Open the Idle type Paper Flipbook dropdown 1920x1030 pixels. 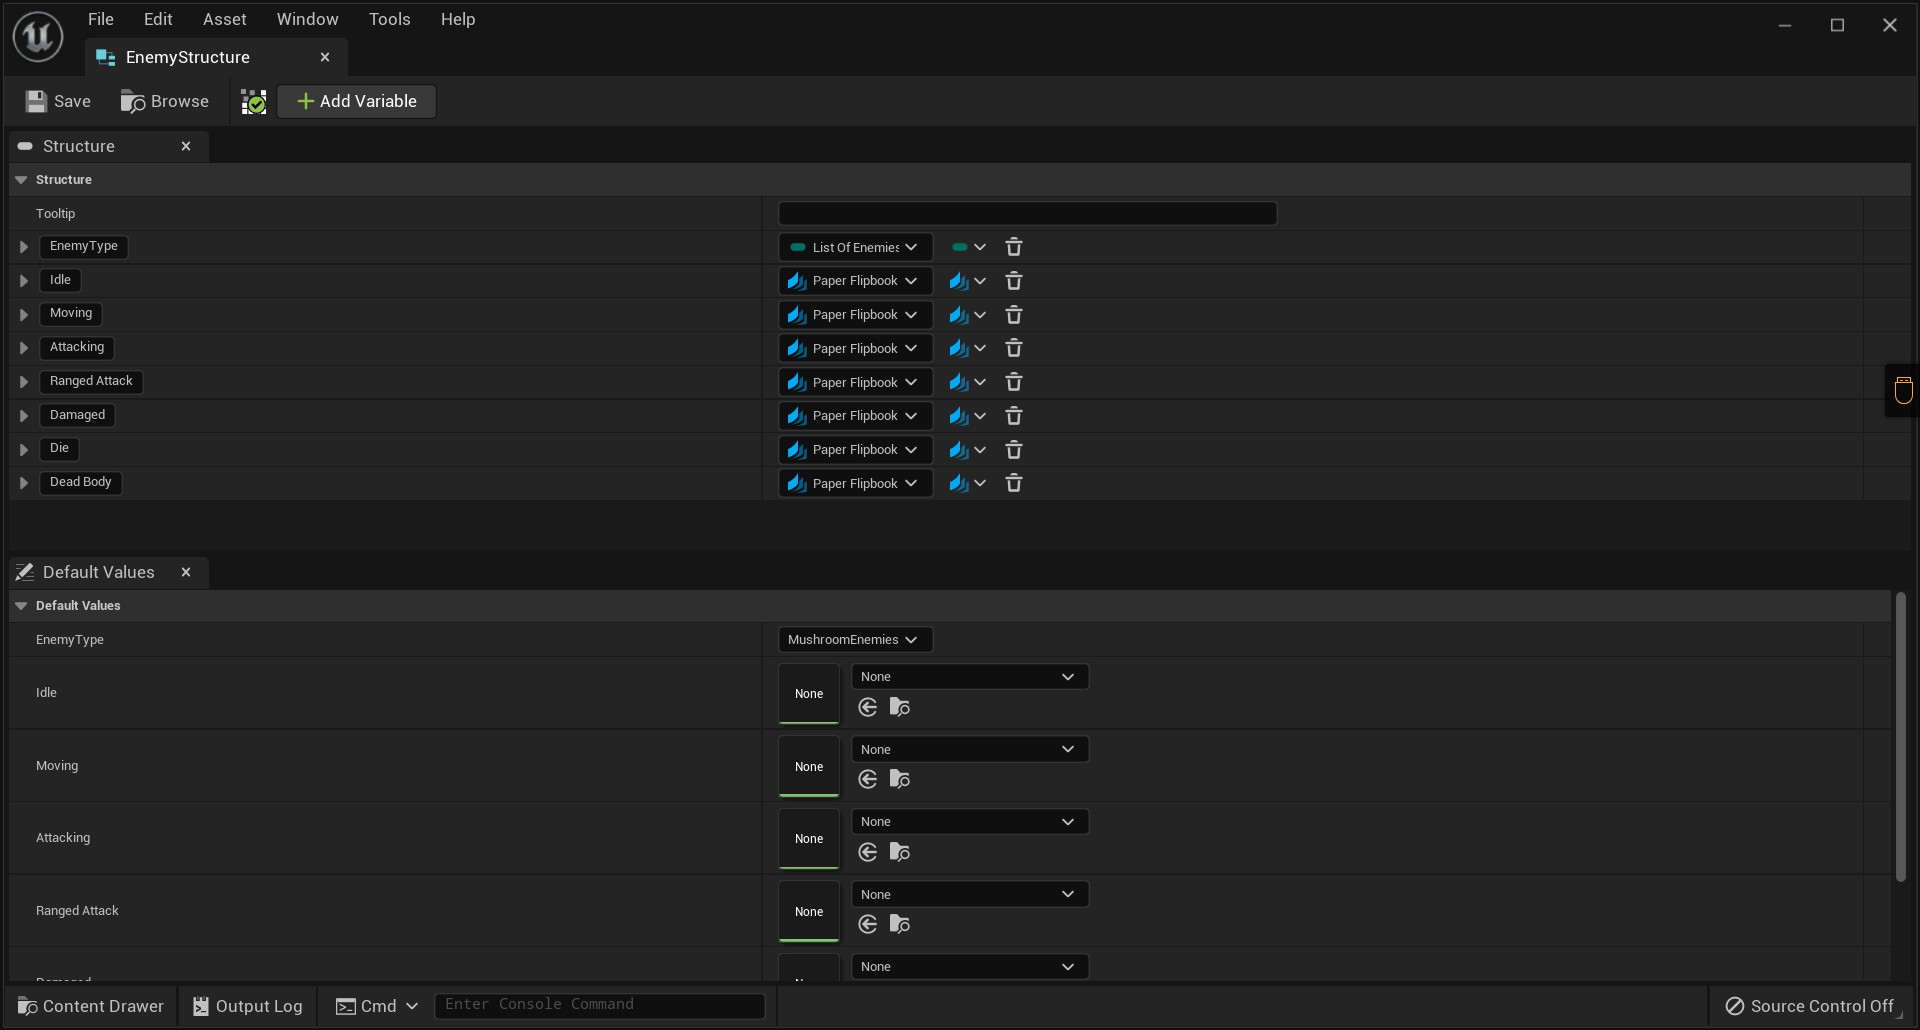coord(855,281)
